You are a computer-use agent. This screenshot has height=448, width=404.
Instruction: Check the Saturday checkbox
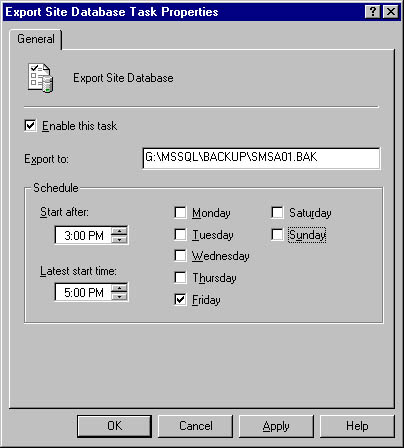click(x=277, y=213)
